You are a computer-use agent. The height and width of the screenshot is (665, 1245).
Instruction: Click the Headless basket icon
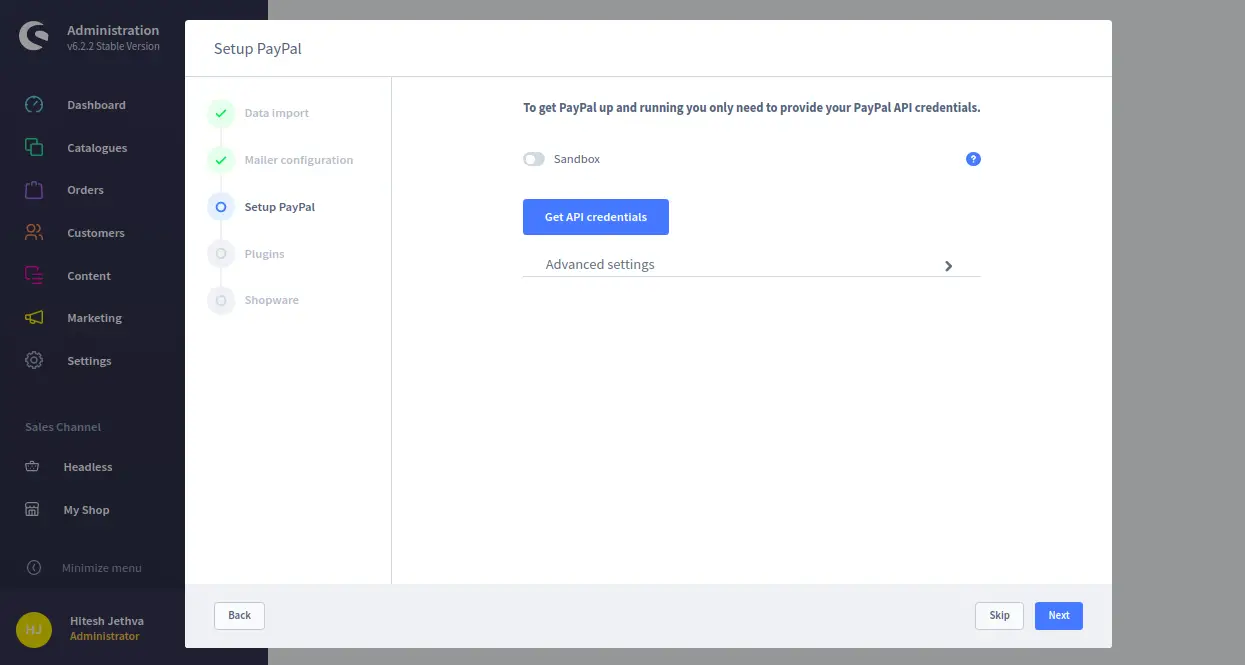(x=32, y=467)
